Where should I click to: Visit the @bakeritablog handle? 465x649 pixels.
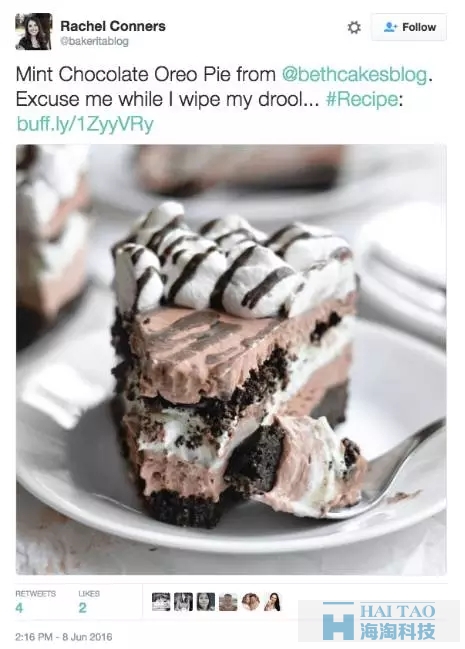94,41
